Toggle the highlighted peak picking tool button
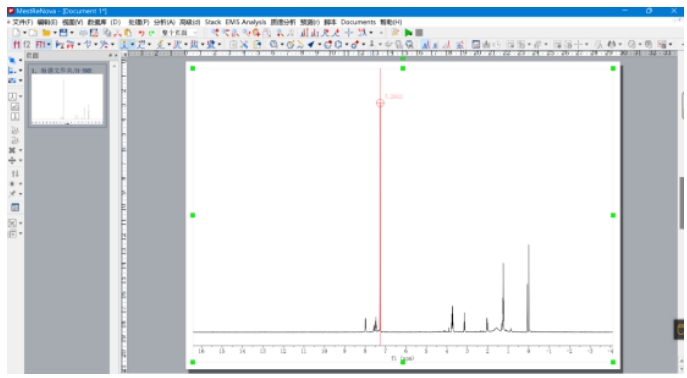This screenshot has height=378, width=687. tap(124, 44)
